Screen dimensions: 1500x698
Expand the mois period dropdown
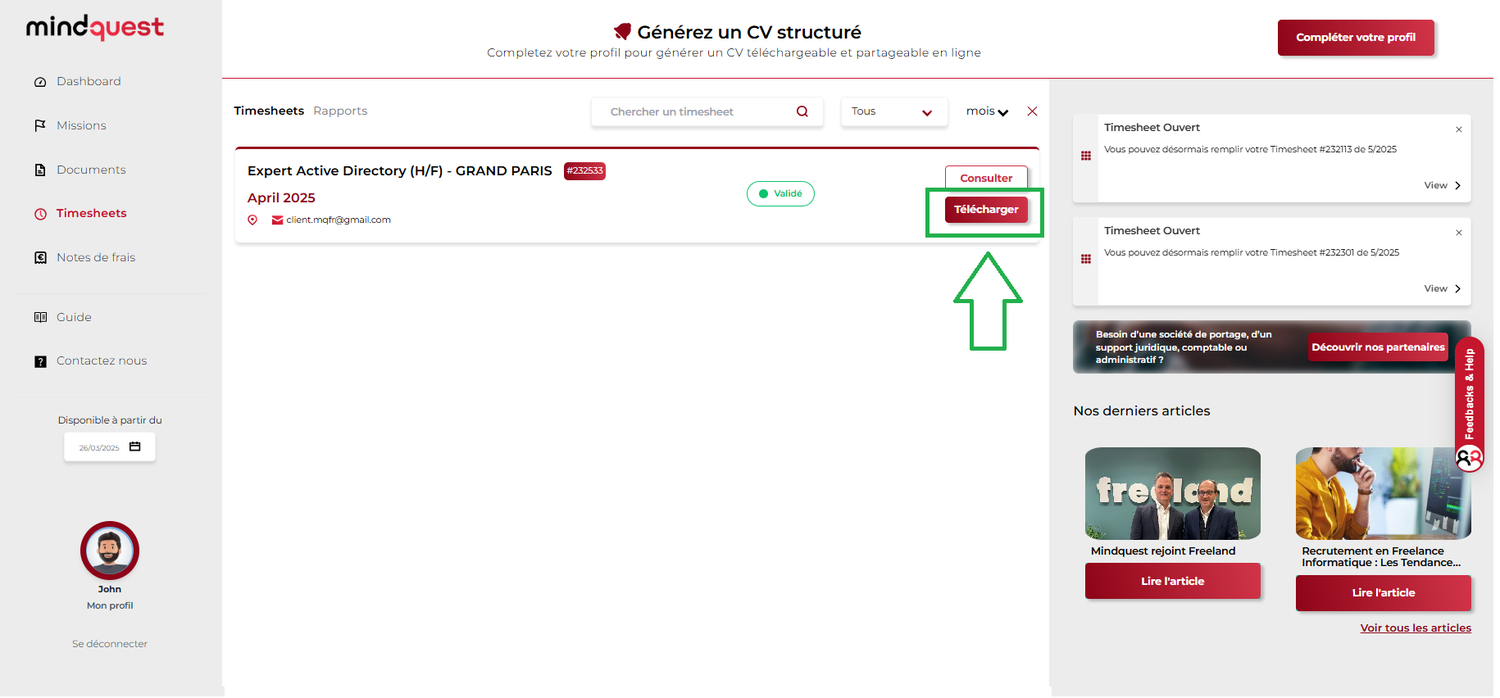(x=987, y=112)
